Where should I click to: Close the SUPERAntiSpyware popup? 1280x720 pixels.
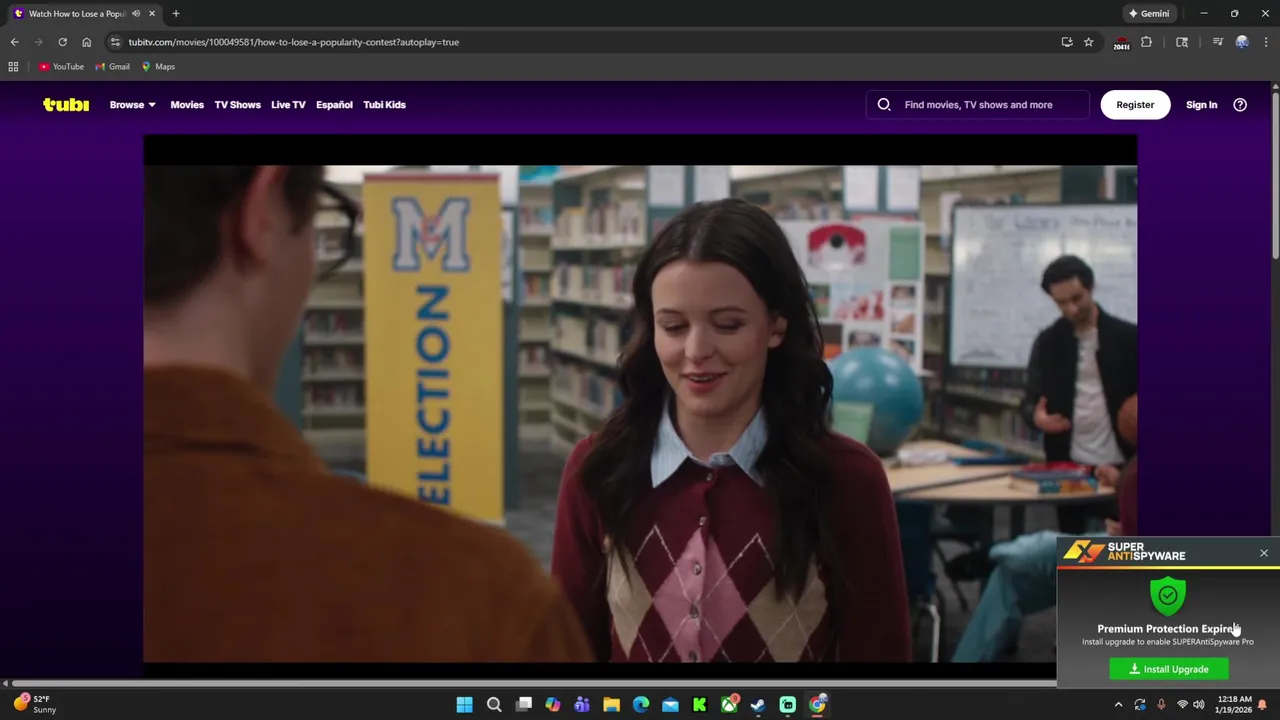click(x=1264, y=553)
